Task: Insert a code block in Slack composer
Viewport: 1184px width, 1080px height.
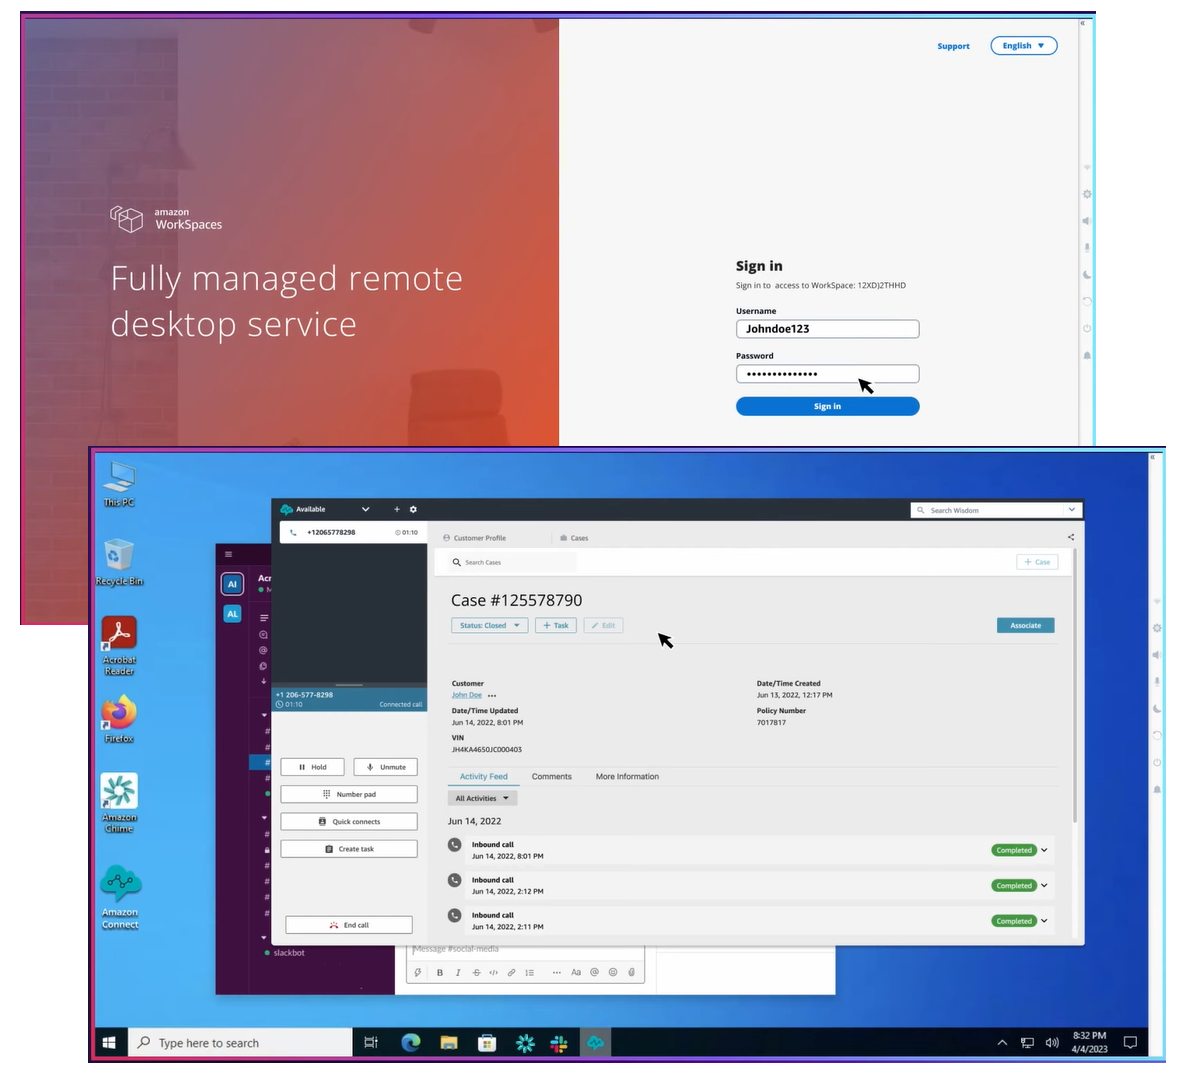Action: 493,971
